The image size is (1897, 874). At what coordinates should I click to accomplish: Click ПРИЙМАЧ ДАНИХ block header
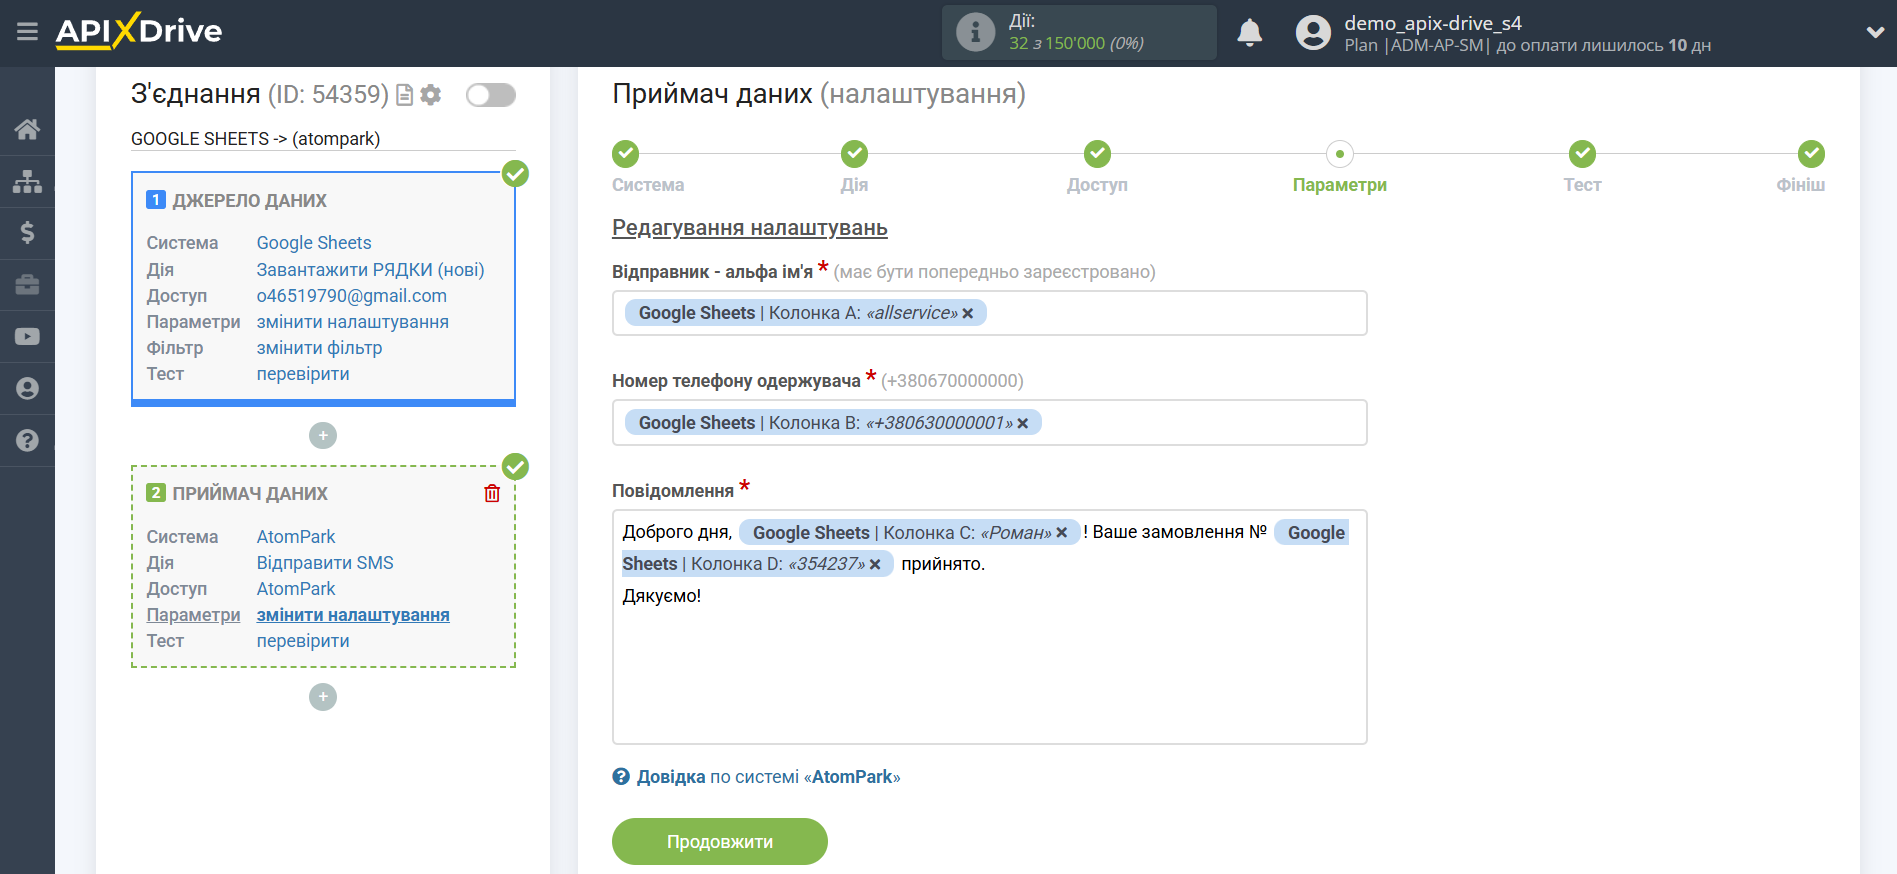coord(249,494)
